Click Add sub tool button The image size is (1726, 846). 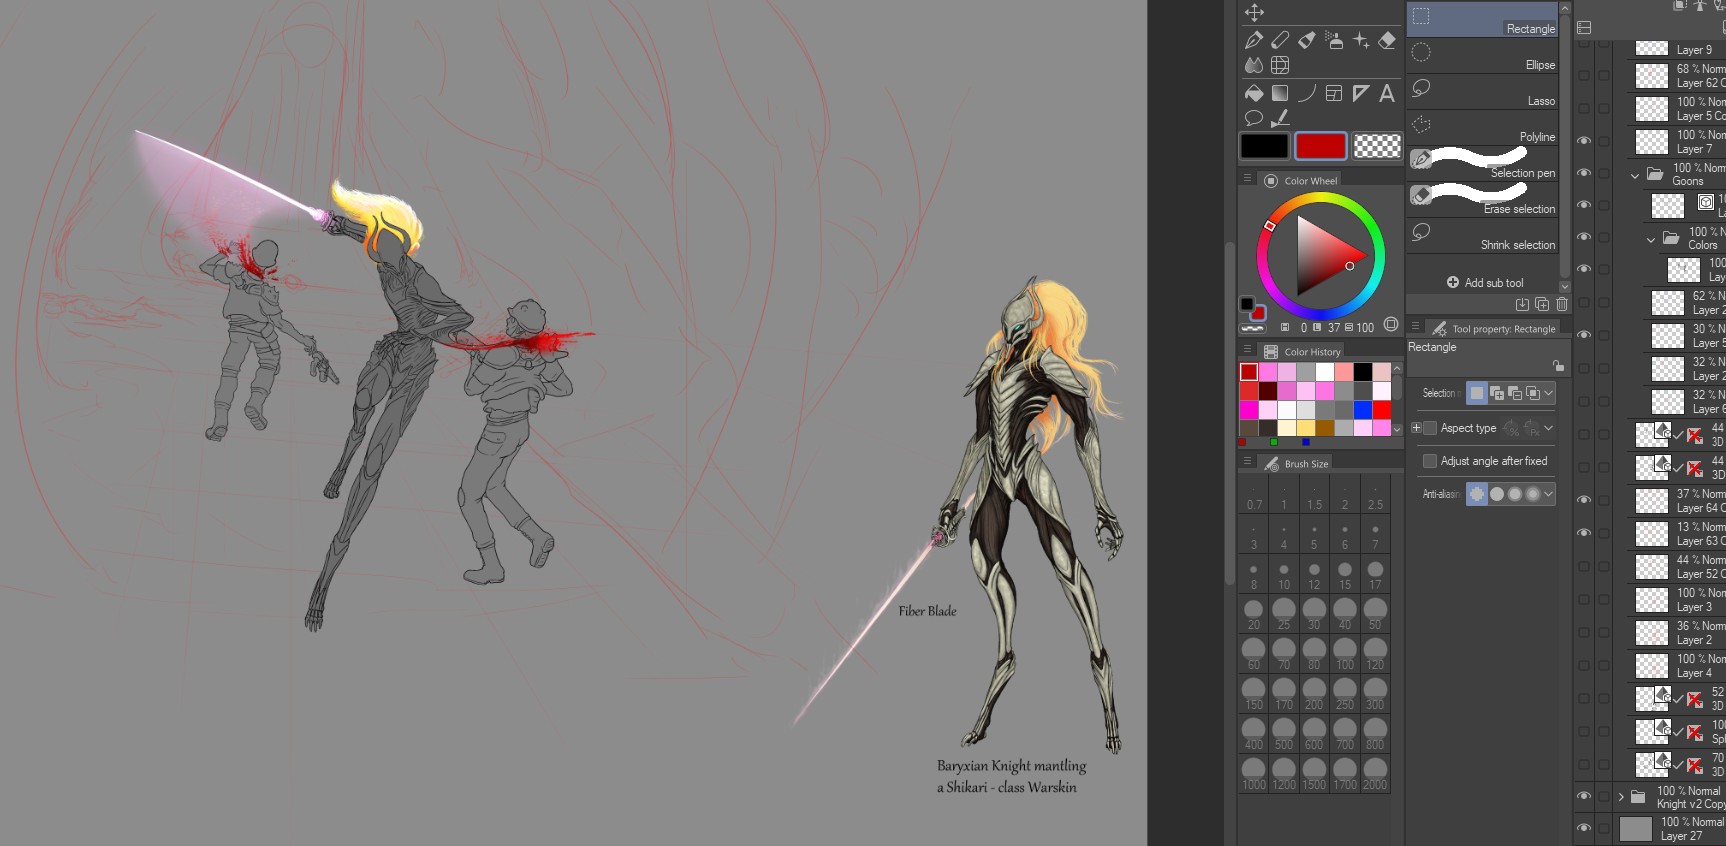[1485, 282]
